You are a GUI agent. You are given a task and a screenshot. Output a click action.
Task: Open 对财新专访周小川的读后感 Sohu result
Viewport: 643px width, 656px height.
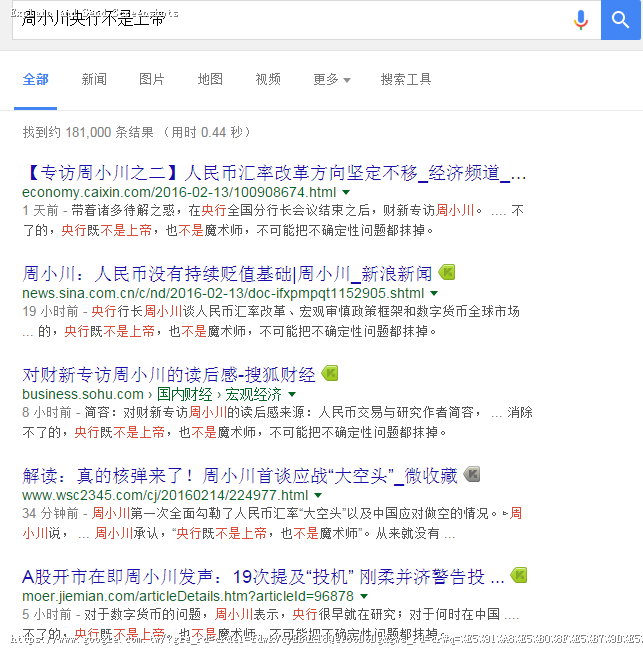(x=169, y=374)
